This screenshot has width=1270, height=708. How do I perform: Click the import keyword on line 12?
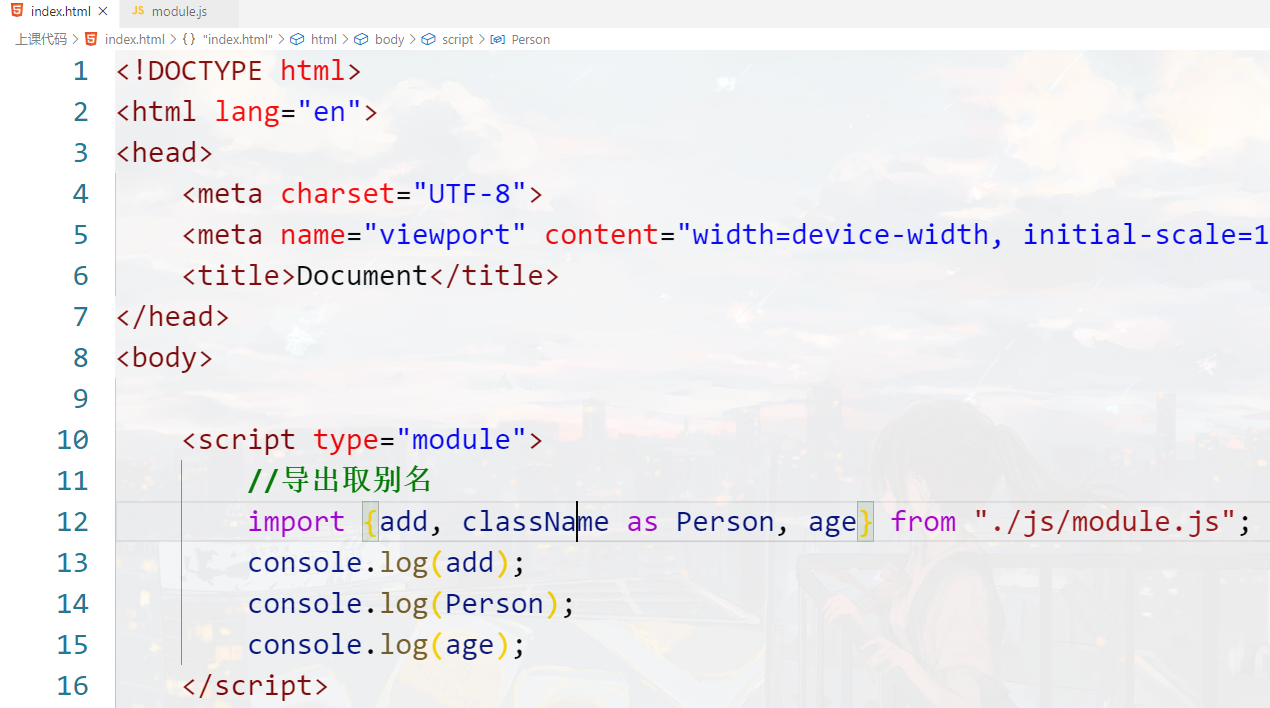click(x=296, y=522)
